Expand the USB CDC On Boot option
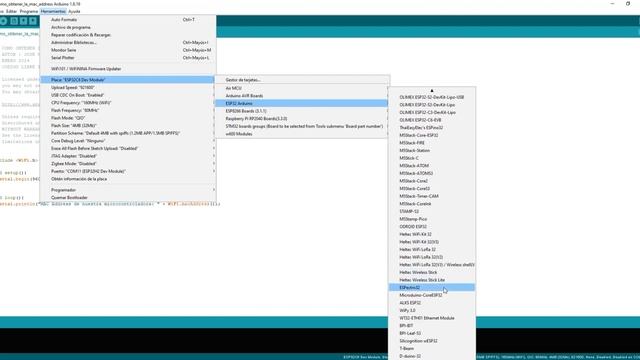 (127, 95)
